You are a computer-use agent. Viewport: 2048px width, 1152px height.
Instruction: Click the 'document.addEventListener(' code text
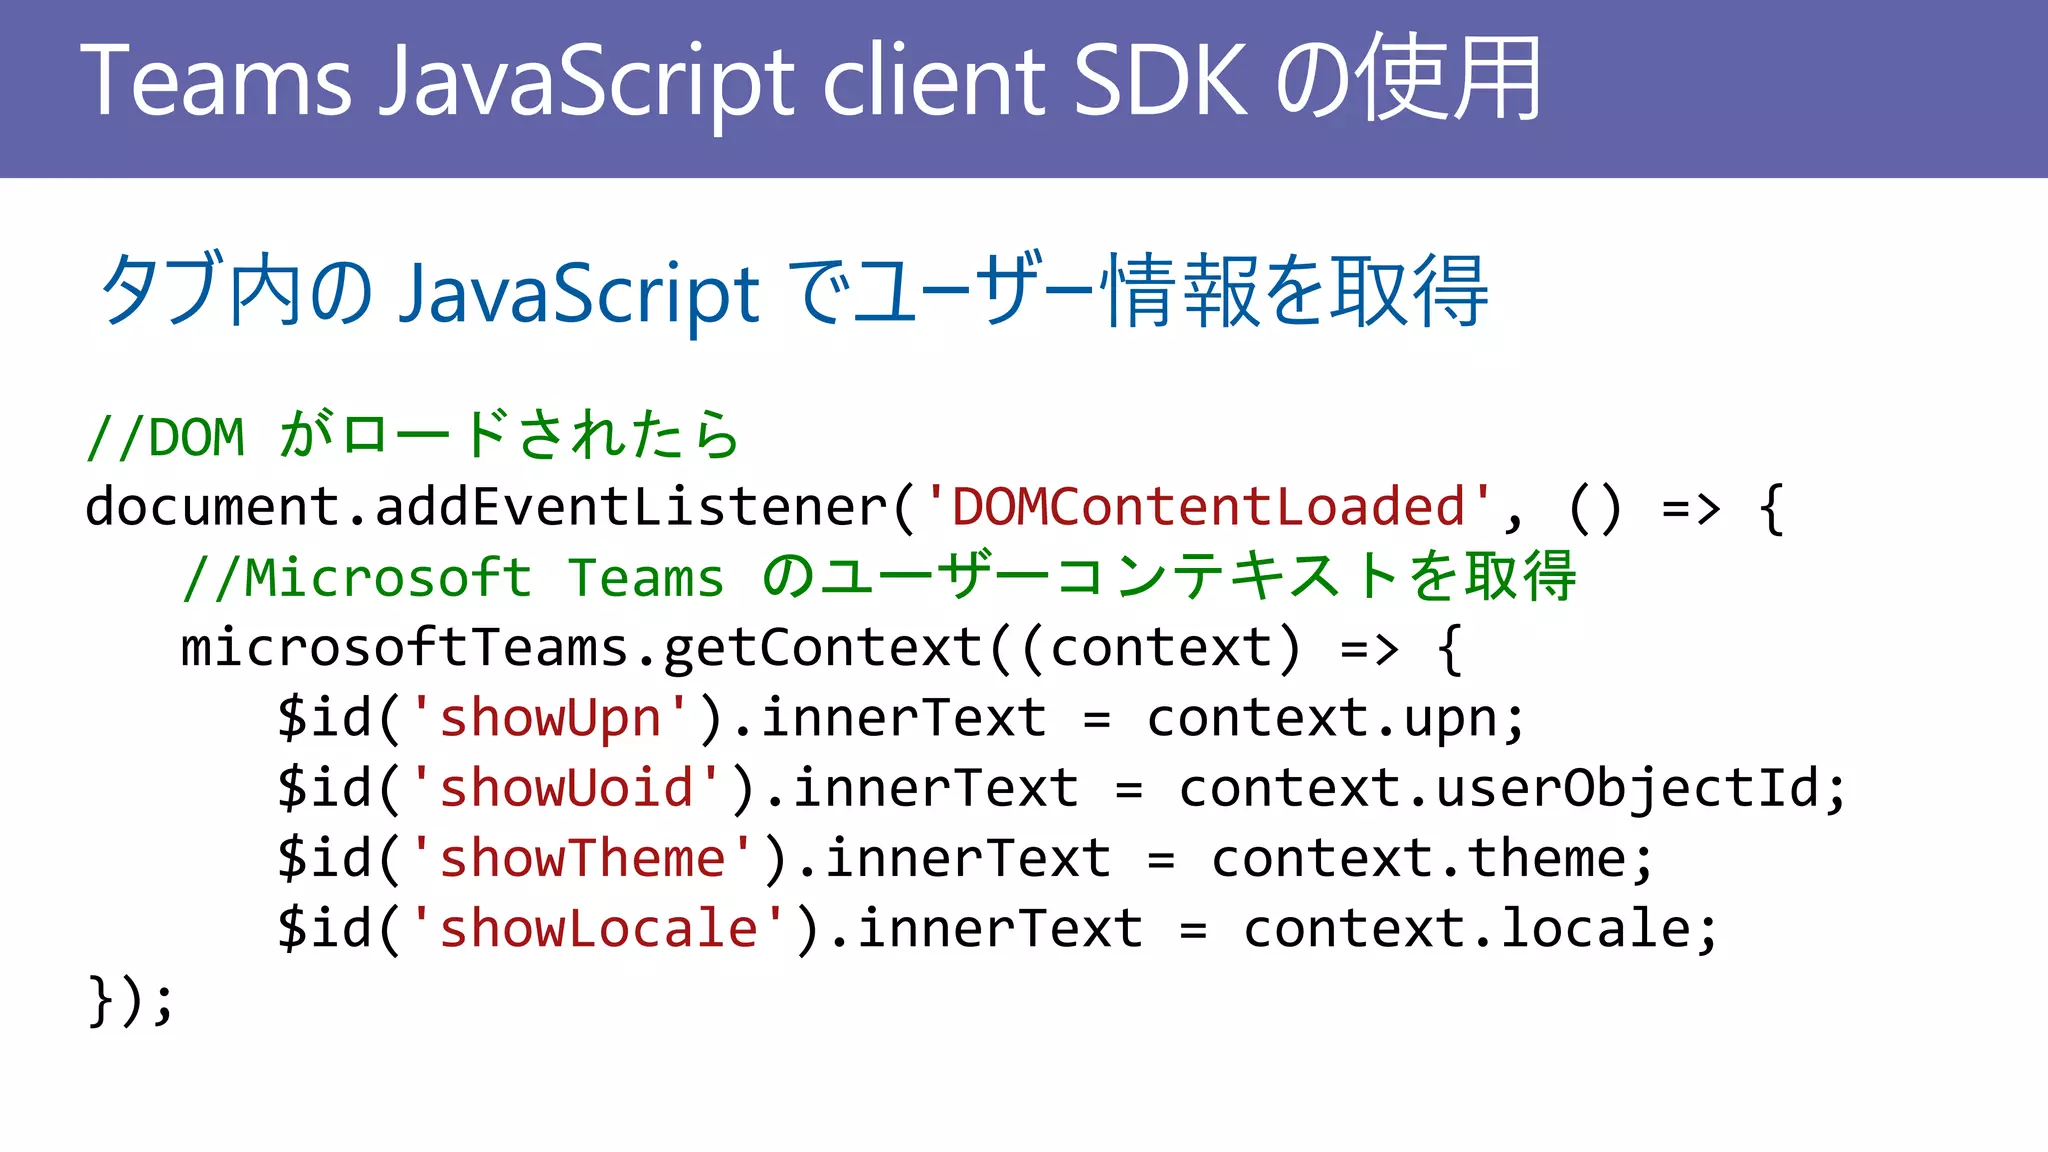(x=500, y=506)
